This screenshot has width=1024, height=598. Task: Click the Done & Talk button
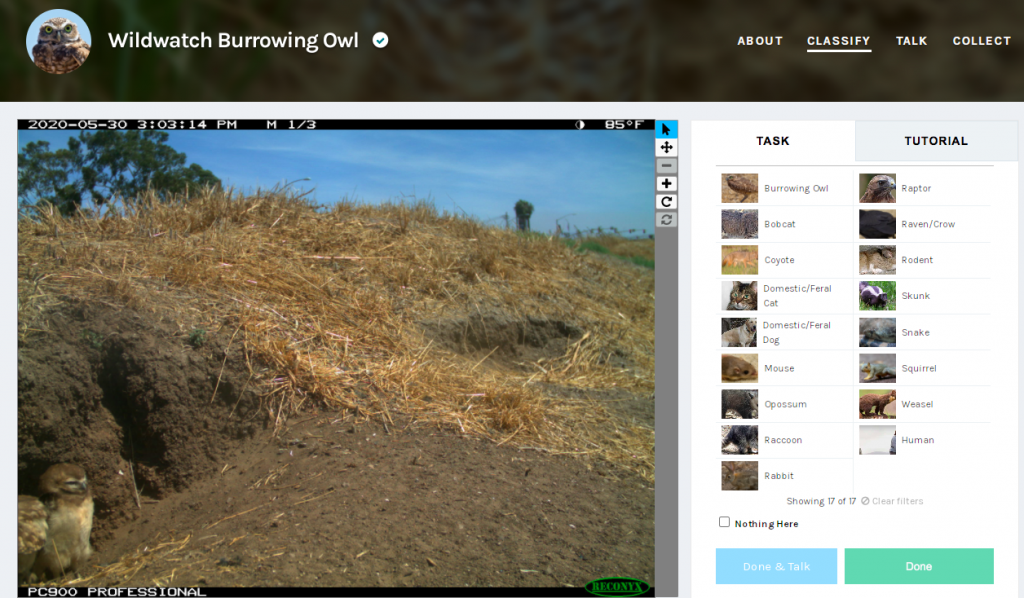pyautogui.click(x=776, y=566)
